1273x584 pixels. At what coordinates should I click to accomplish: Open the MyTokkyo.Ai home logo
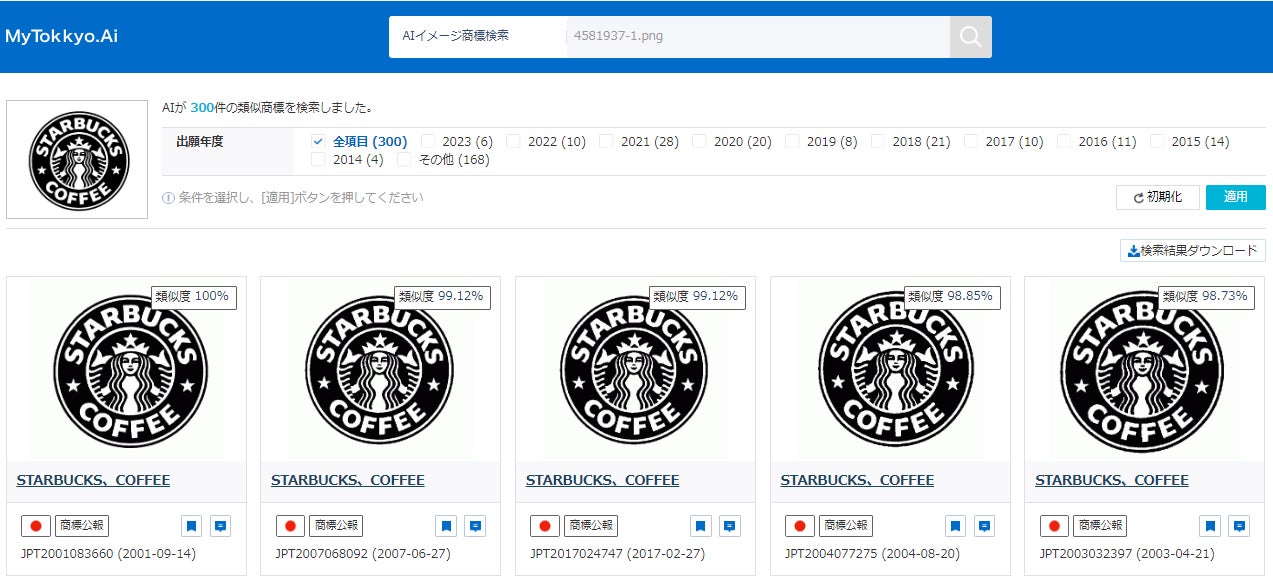tap(61, 36)
